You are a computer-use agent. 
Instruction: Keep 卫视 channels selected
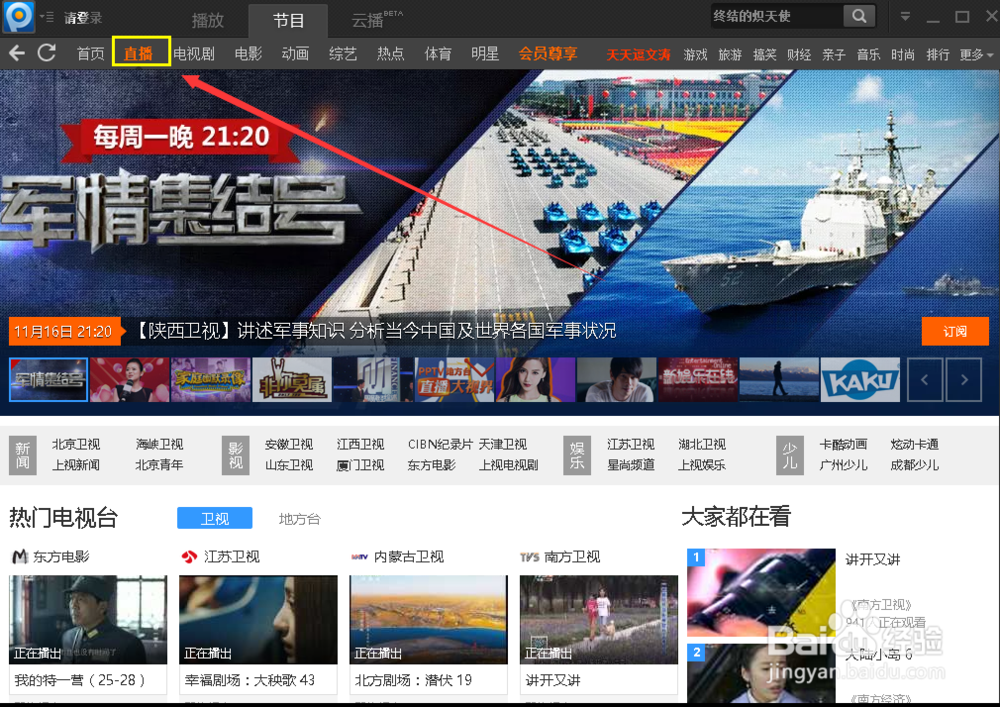click(x=214, y=518)
